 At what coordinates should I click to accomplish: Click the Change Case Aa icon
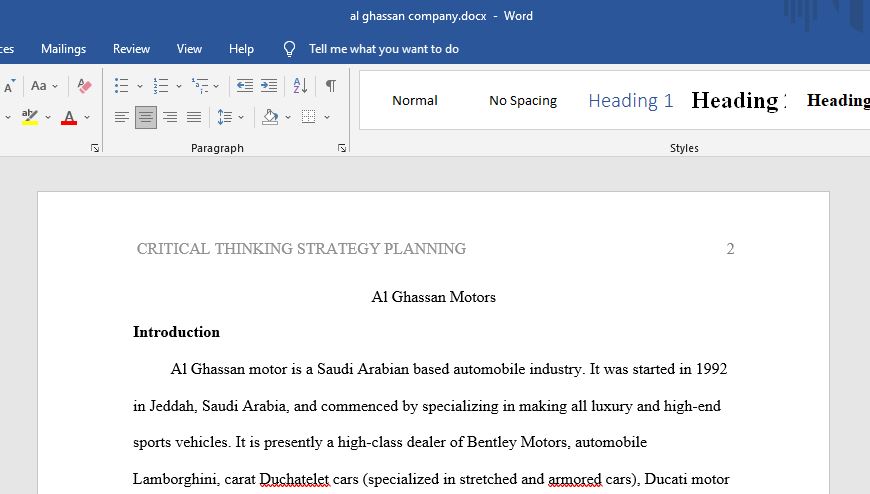(38, 85)
